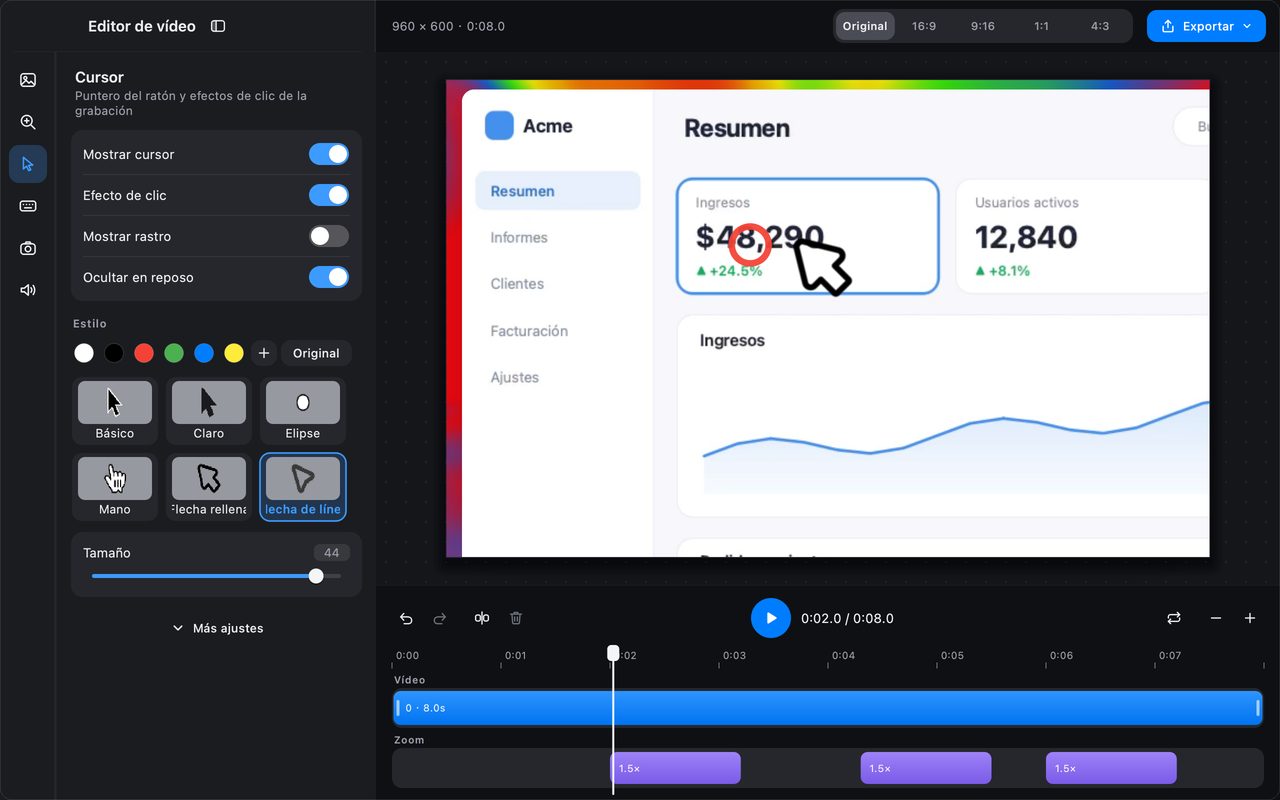Enable Mostrar rastro switch
Image resolution: width=1280 pixels, height=800 pixels.
(329, 236)
